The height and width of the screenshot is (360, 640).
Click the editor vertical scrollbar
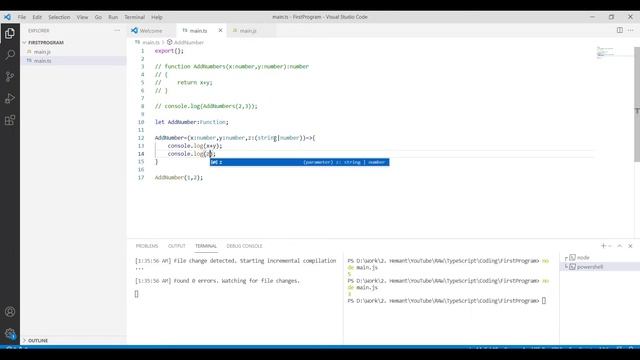(637, 104)
